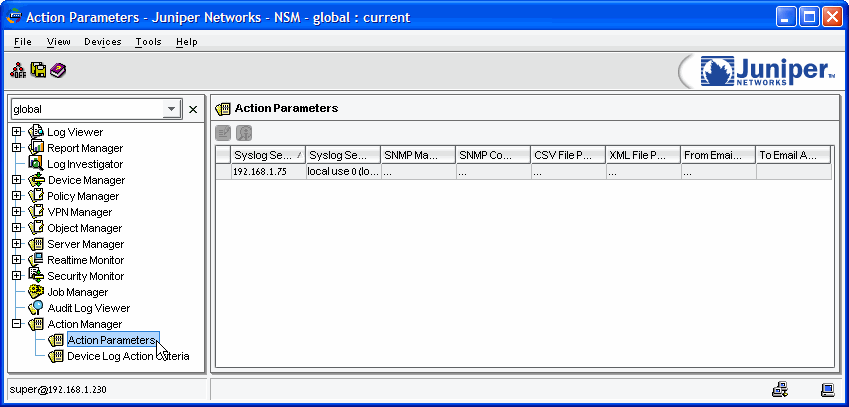Click the Policy Manager icon
Screen dimensions: 849x407
[36, 195]
